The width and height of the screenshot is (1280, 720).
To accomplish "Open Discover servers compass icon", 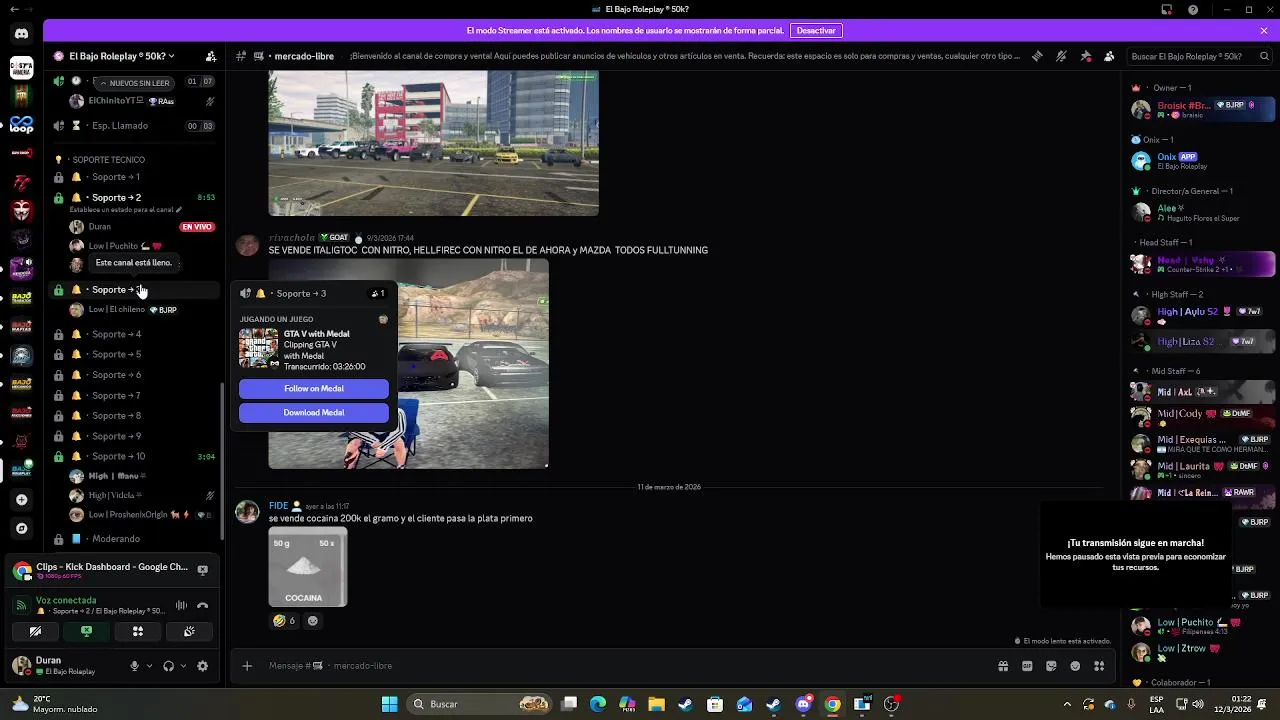I will click(21, 528).
